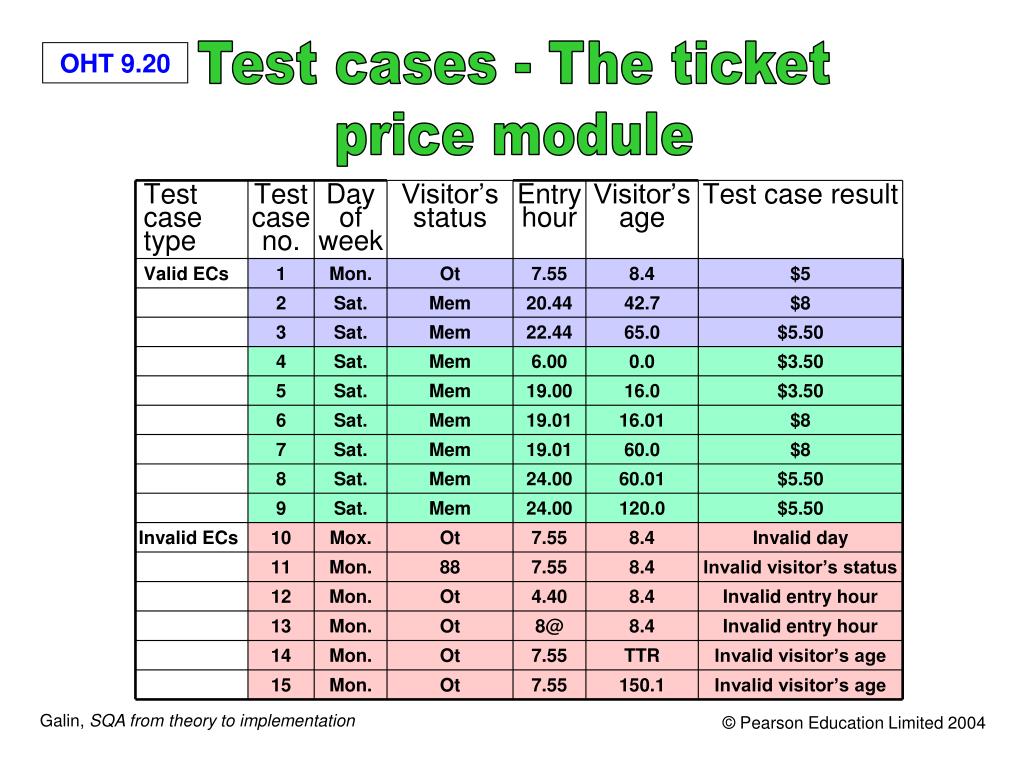
Task: Select the misspelled "Mox." day cell
Action: (350, 538)
